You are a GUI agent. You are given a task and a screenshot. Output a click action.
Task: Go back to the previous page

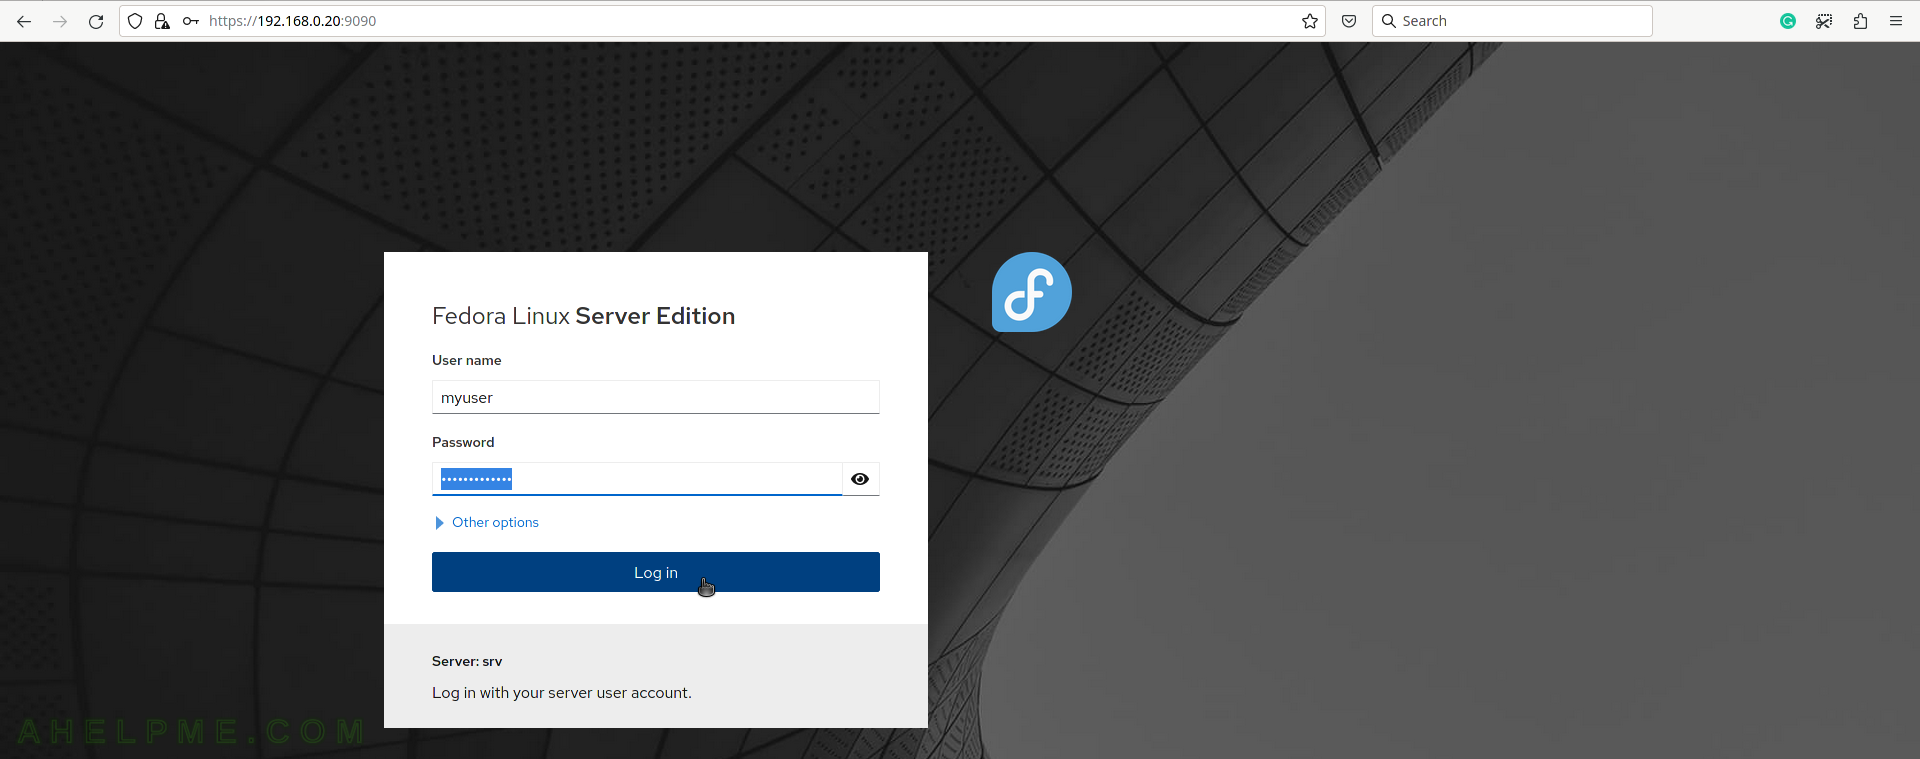click(x=24, y=21)
